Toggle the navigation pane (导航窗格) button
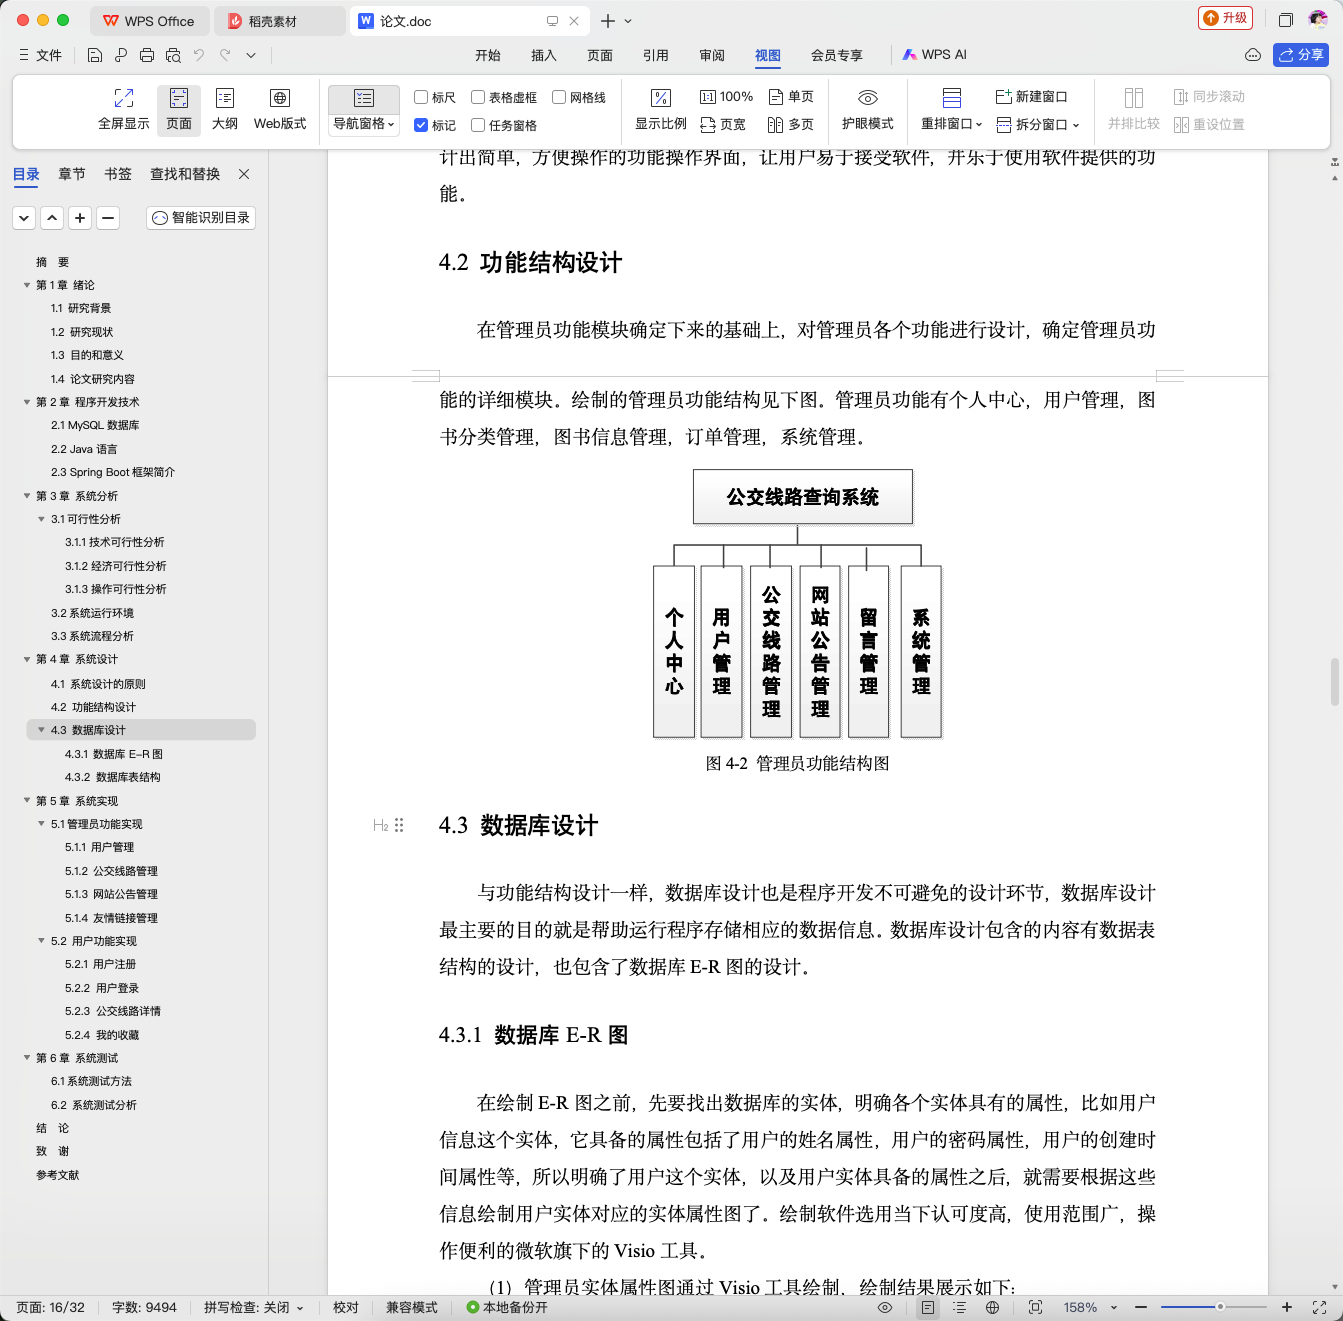 (364, 110)
